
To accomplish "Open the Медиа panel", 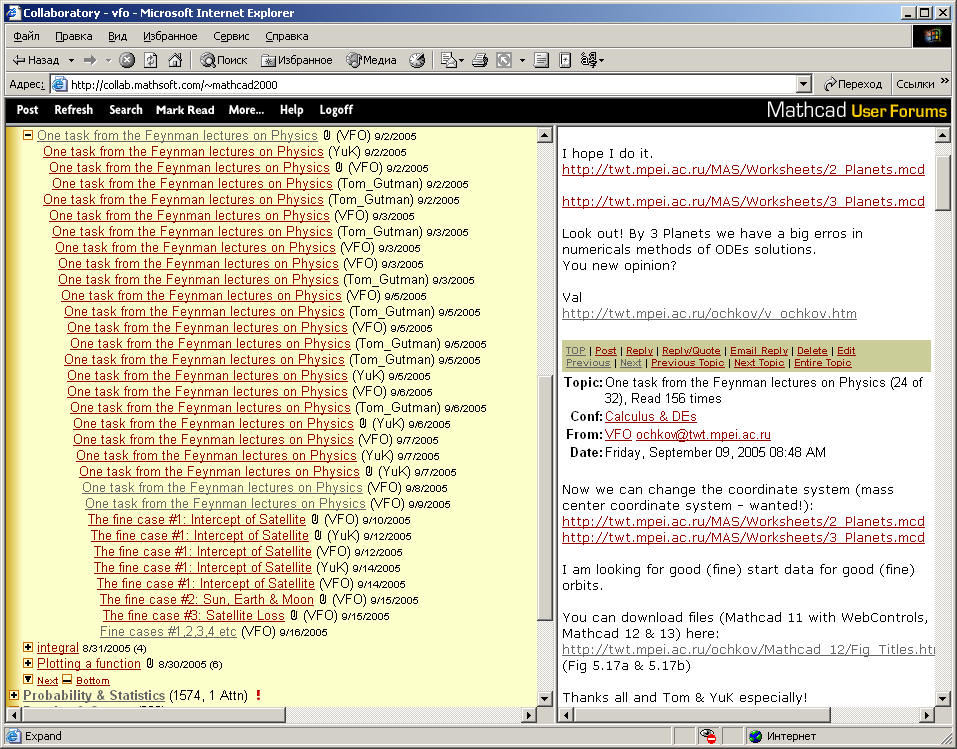I will [x=371, y=60].
